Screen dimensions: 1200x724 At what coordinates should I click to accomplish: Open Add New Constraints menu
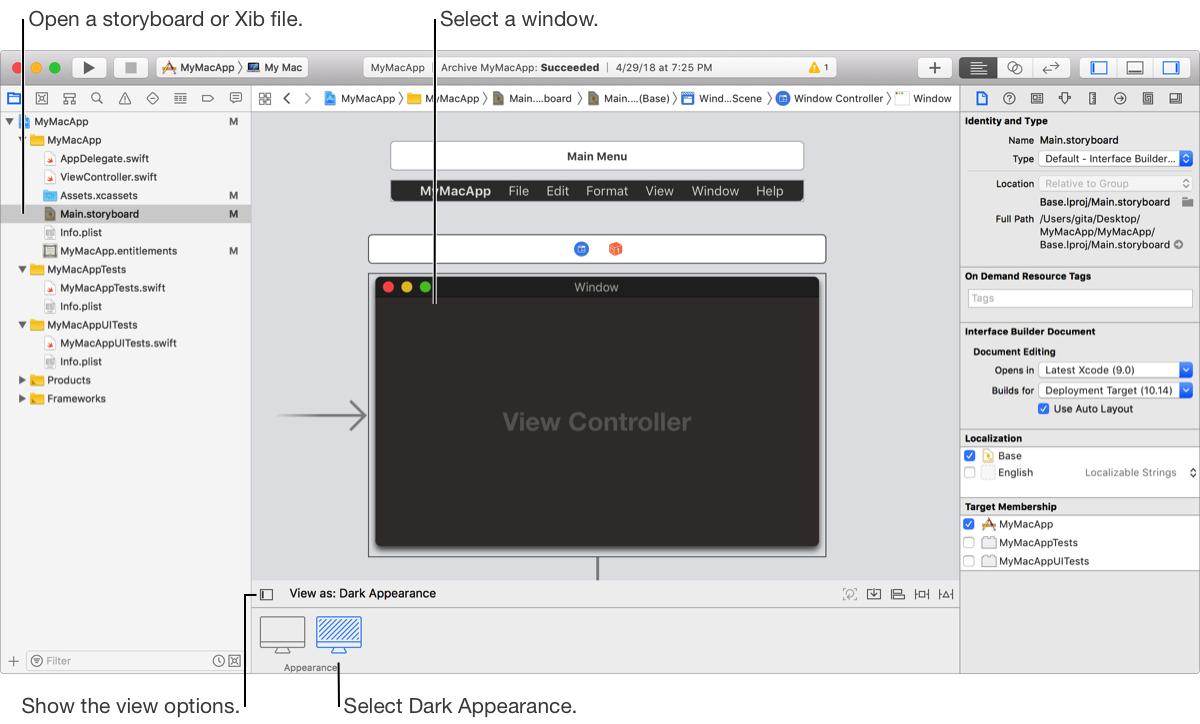922,594
